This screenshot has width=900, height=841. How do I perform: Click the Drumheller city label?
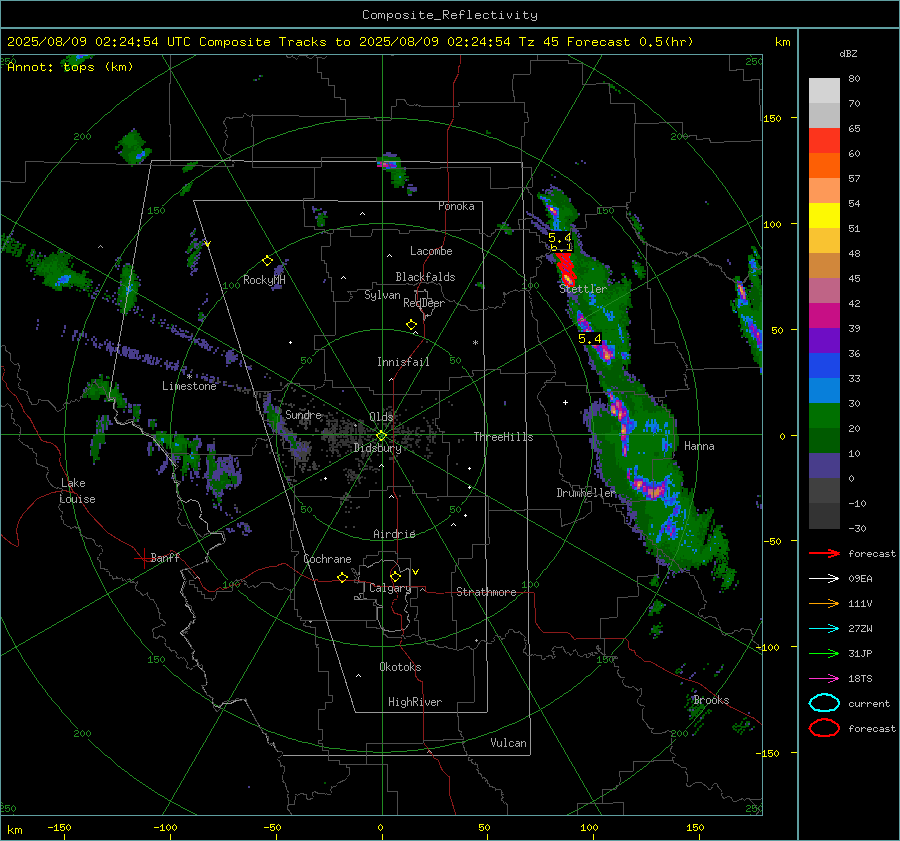(x=586, y=493)
